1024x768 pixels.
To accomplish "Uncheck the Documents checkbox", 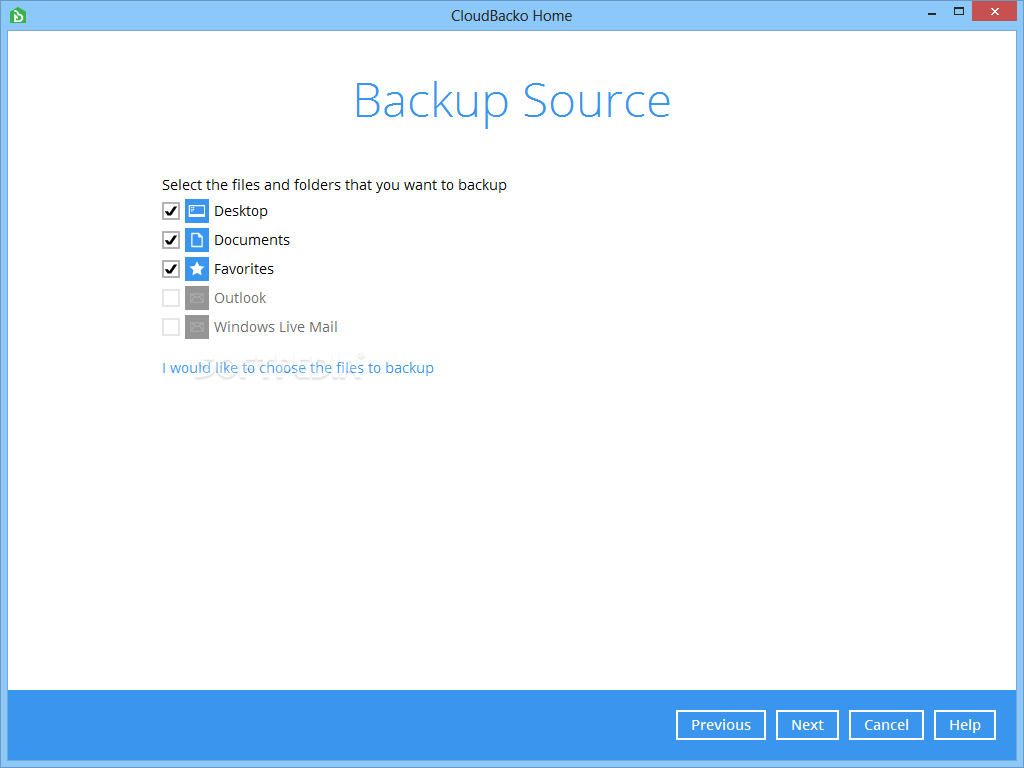I will click(170, 240).
